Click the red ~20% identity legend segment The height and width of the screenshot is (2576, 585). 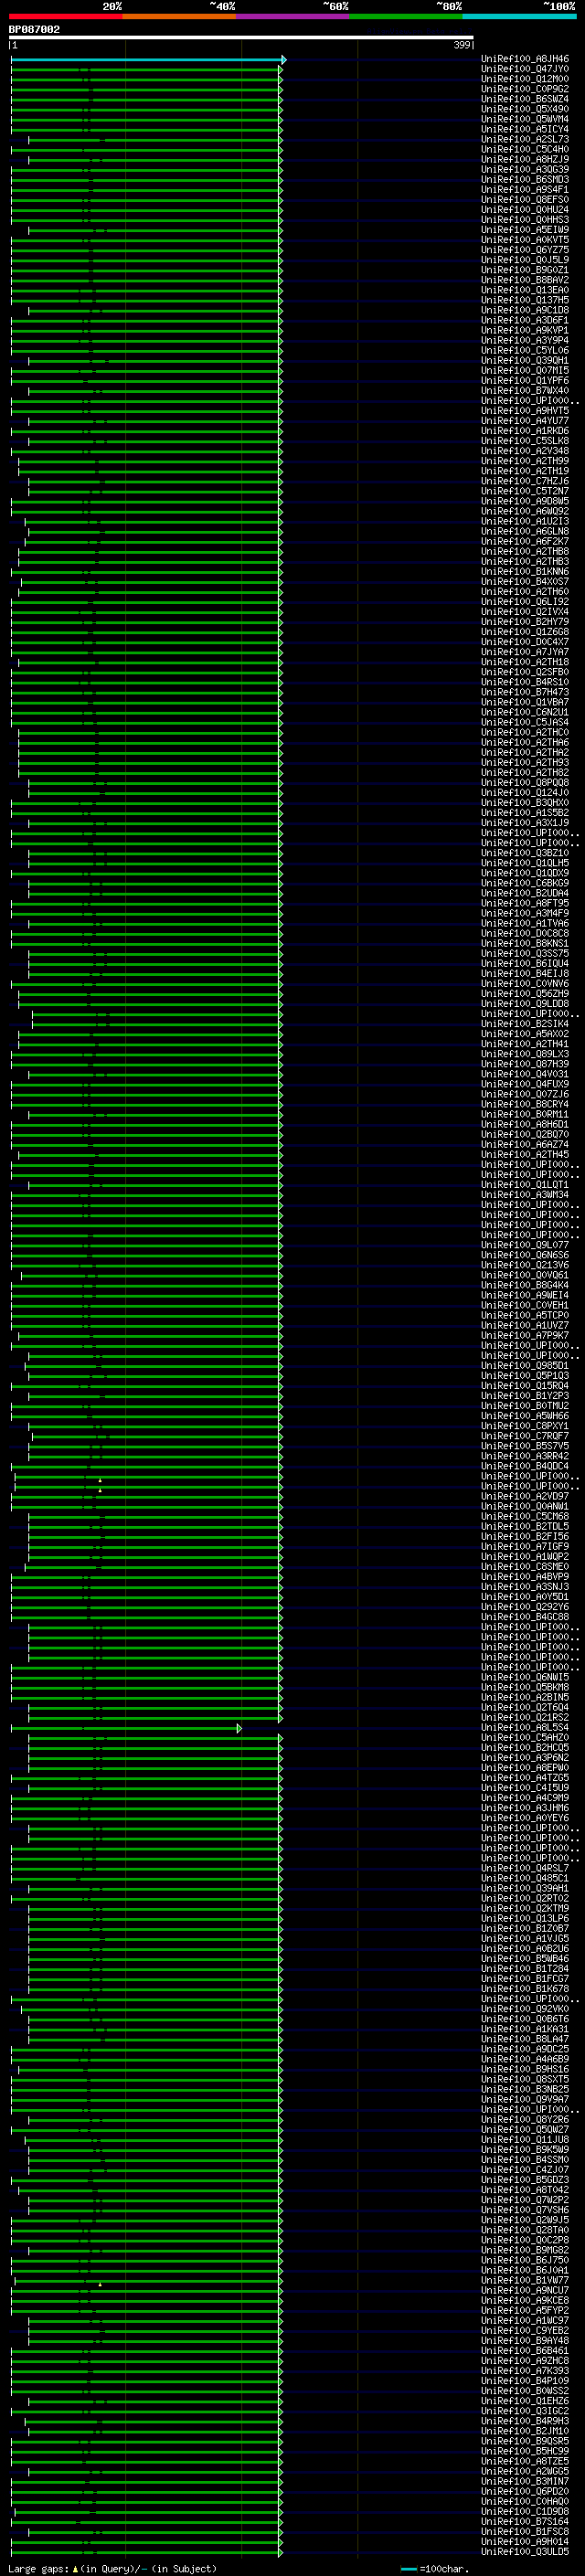coord(66,16)
